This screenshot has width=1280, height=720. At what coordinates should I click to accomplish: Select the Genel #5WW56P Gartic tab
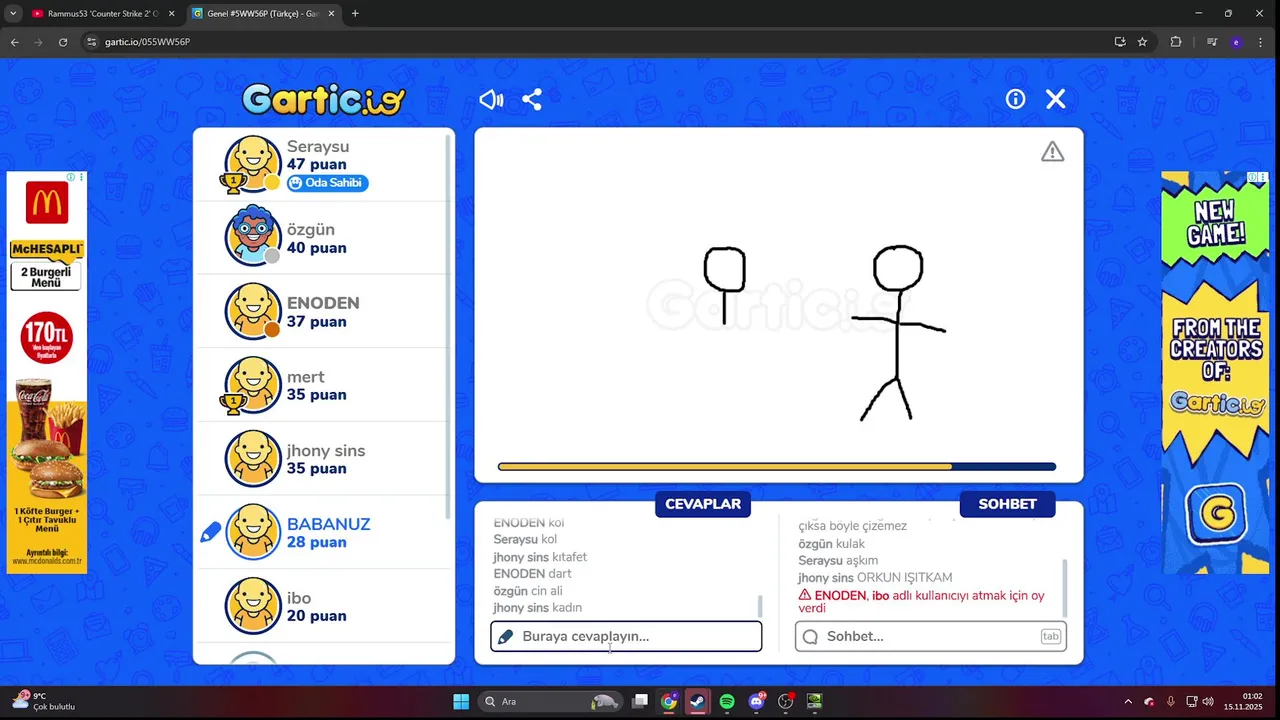point(263,13)
